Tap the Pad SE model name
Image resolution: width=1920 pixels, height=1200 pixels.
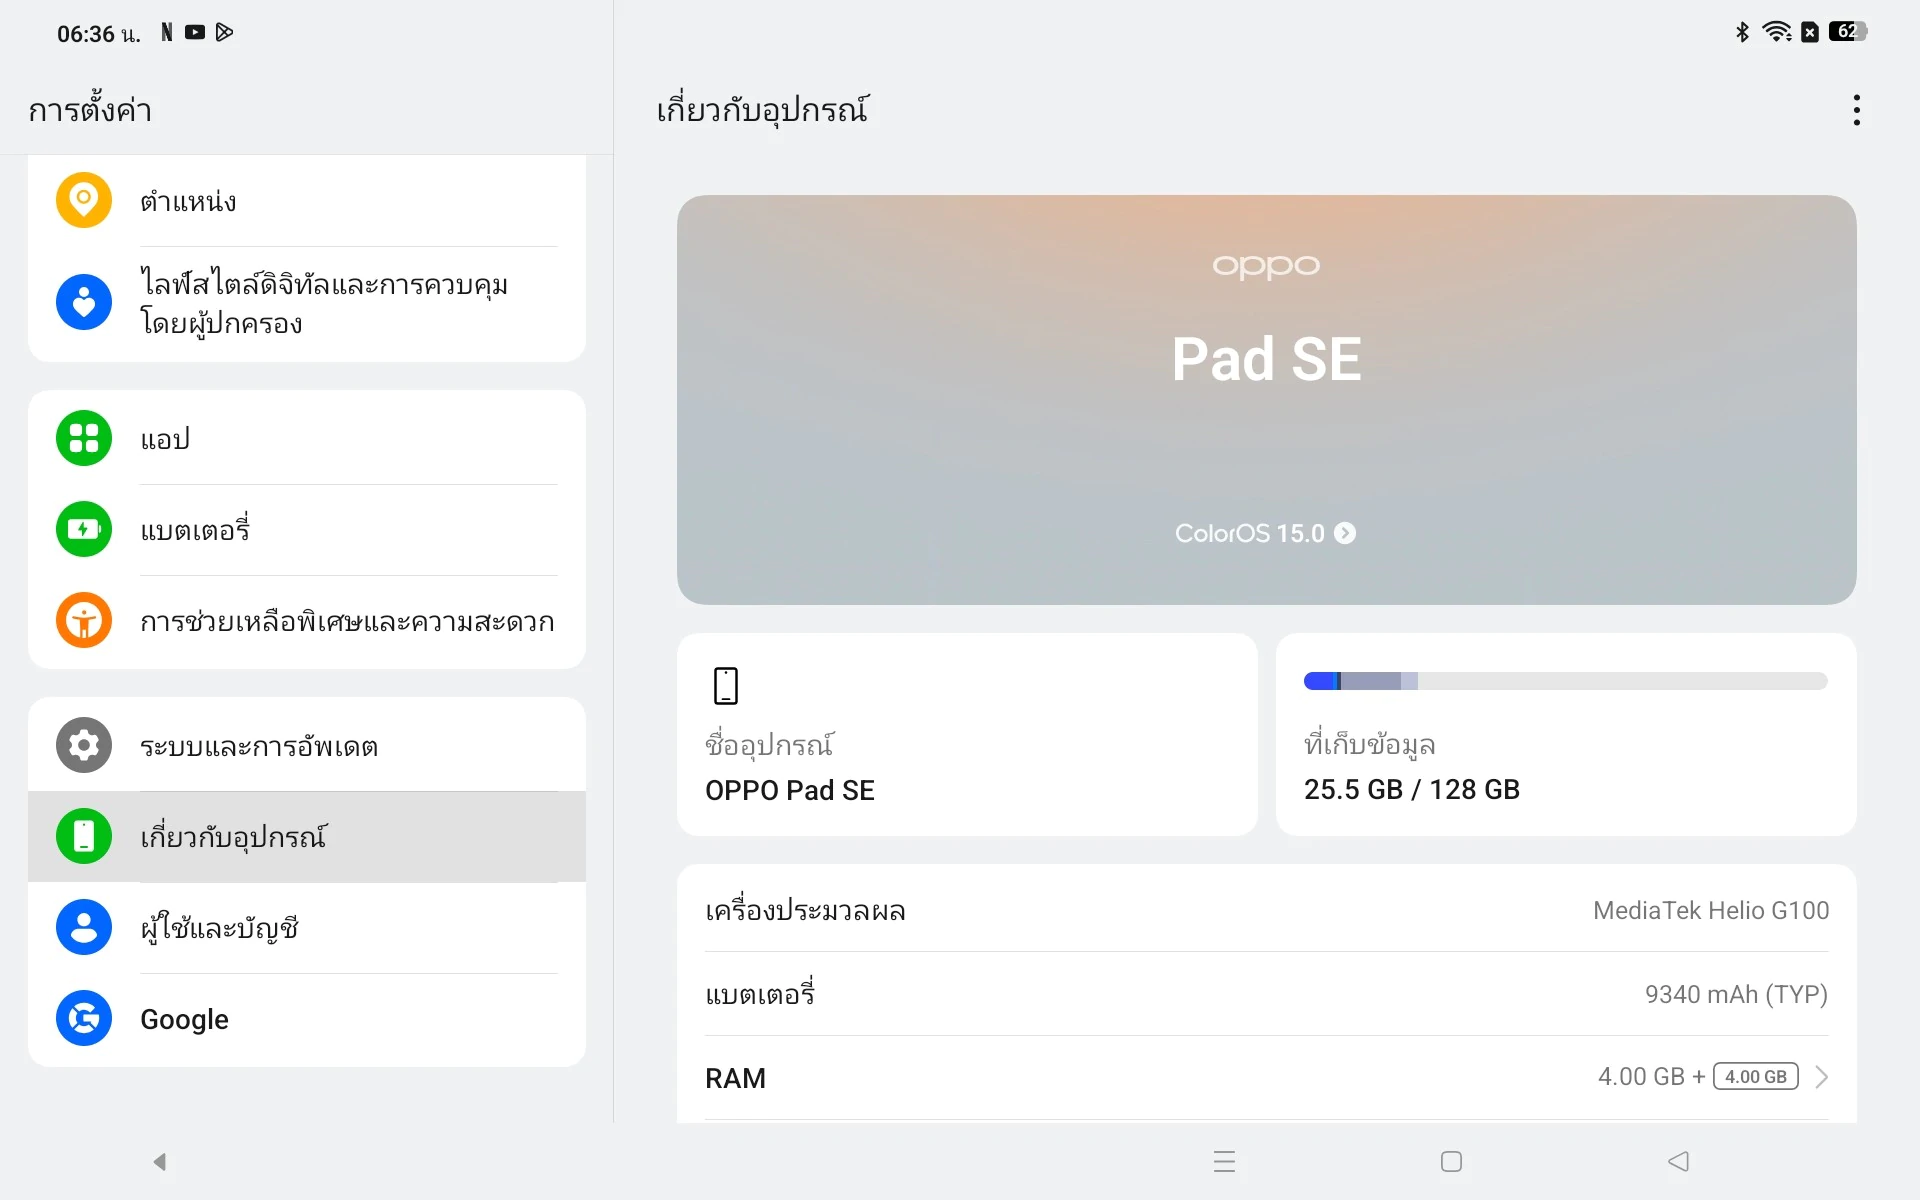[1266, 359]
